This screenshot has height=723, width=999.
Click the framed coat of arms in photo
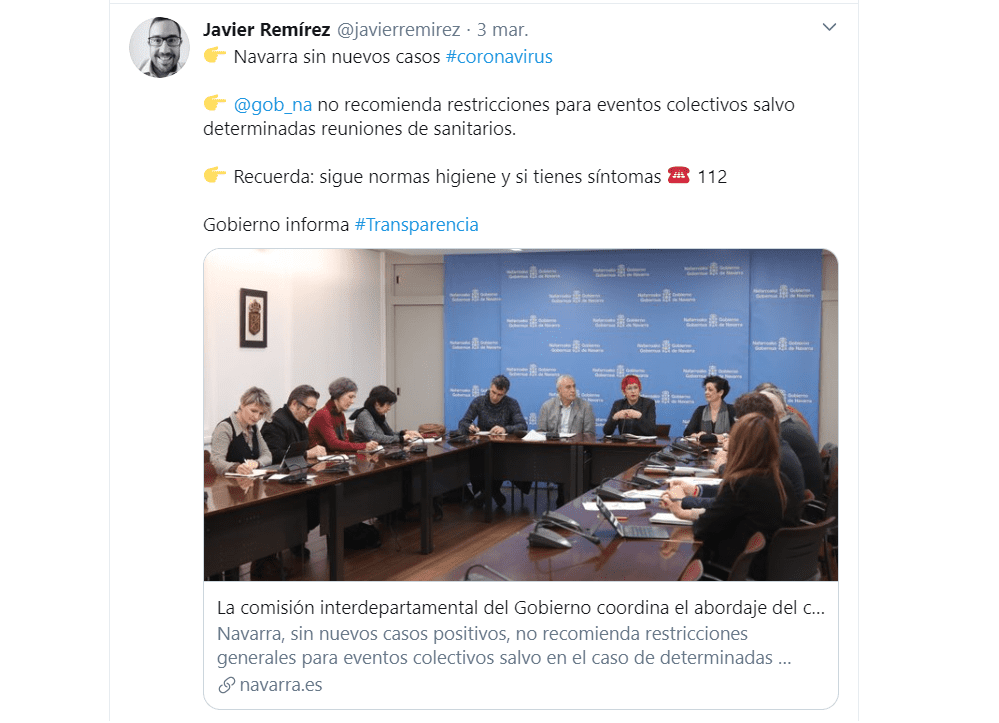pyautogui.click(x=254, y=318)
